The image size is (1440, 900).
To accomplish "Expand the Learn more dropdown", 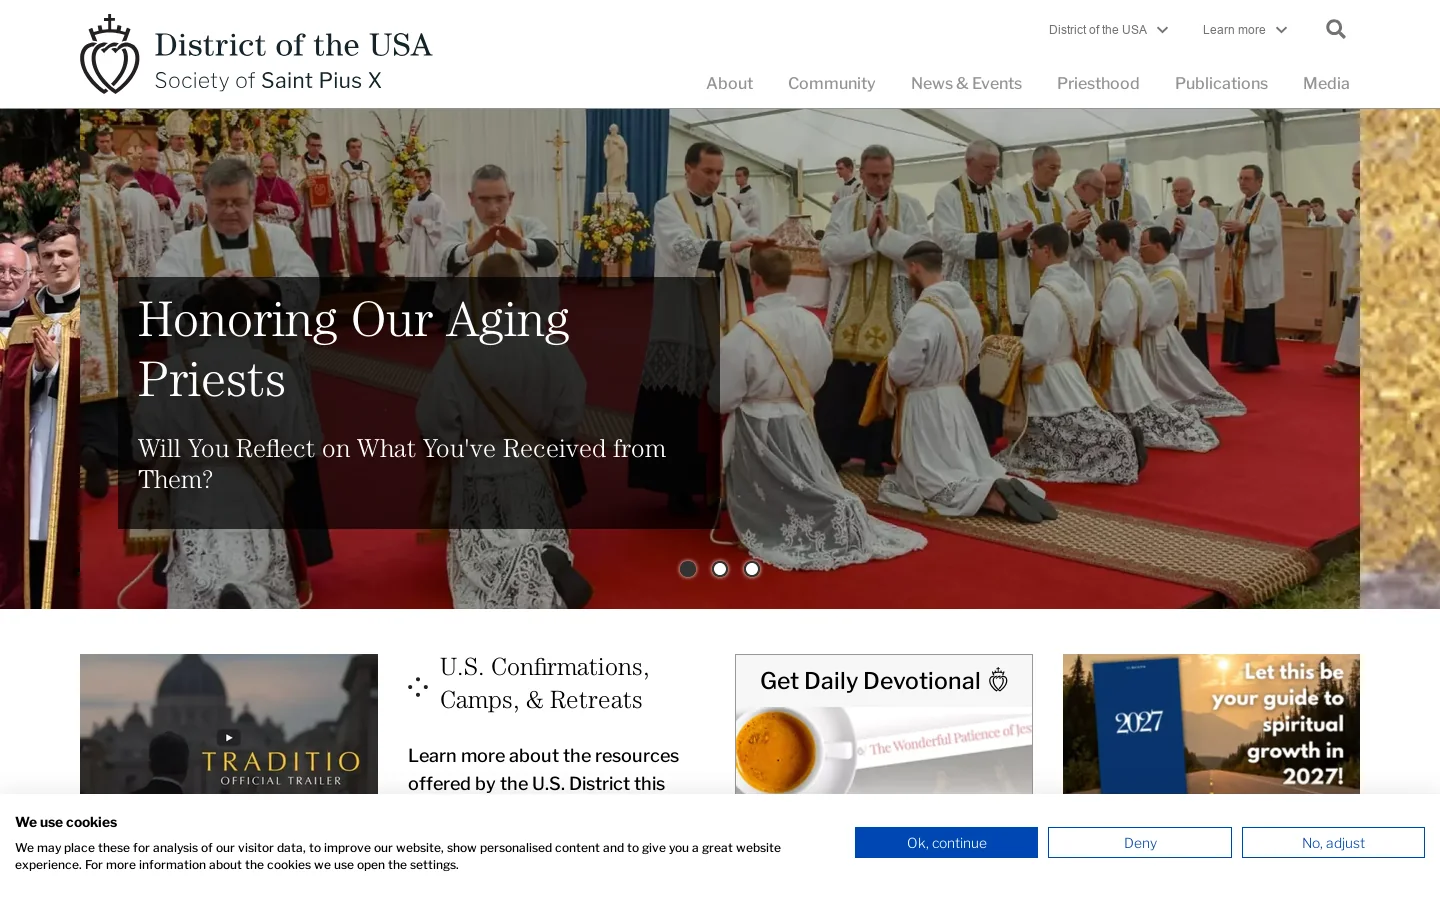I will point(1244,30).
